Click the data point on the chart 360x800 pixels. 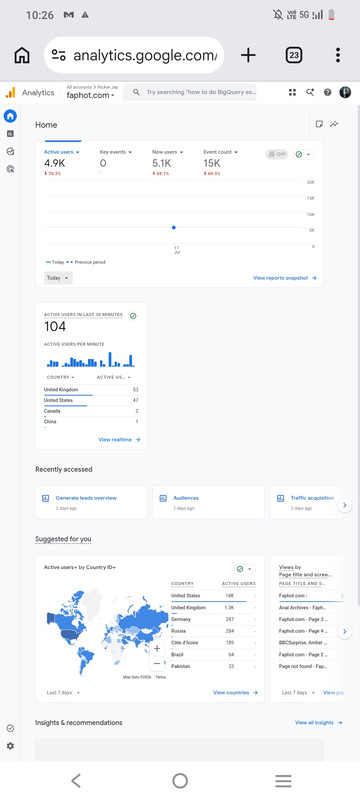174,228
